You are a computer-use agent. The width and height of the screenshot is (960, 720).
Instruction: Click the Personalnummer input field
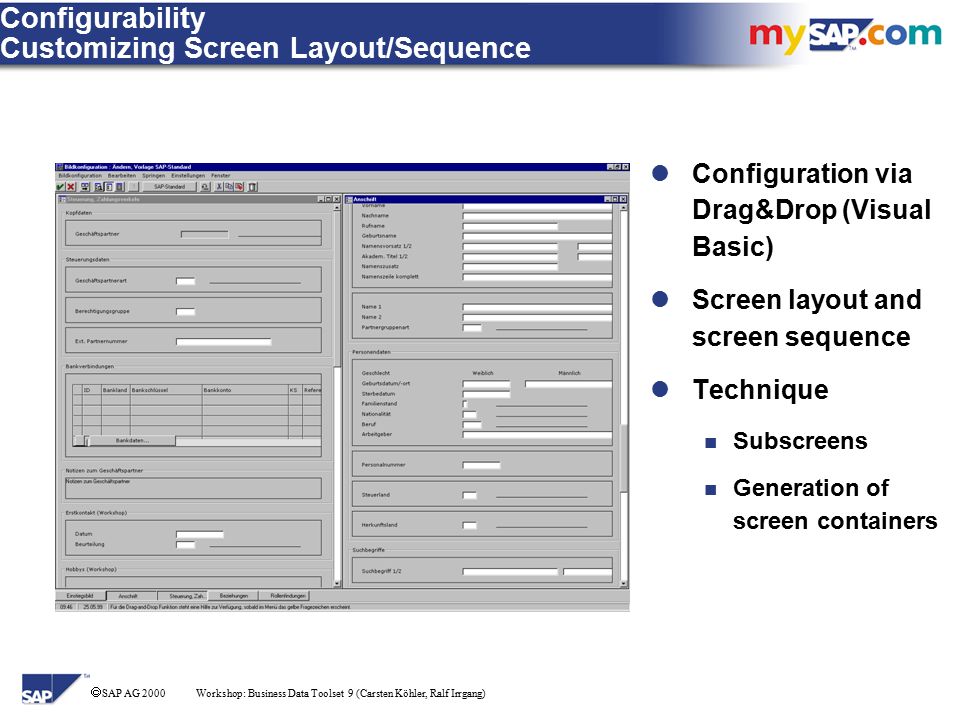481,465
